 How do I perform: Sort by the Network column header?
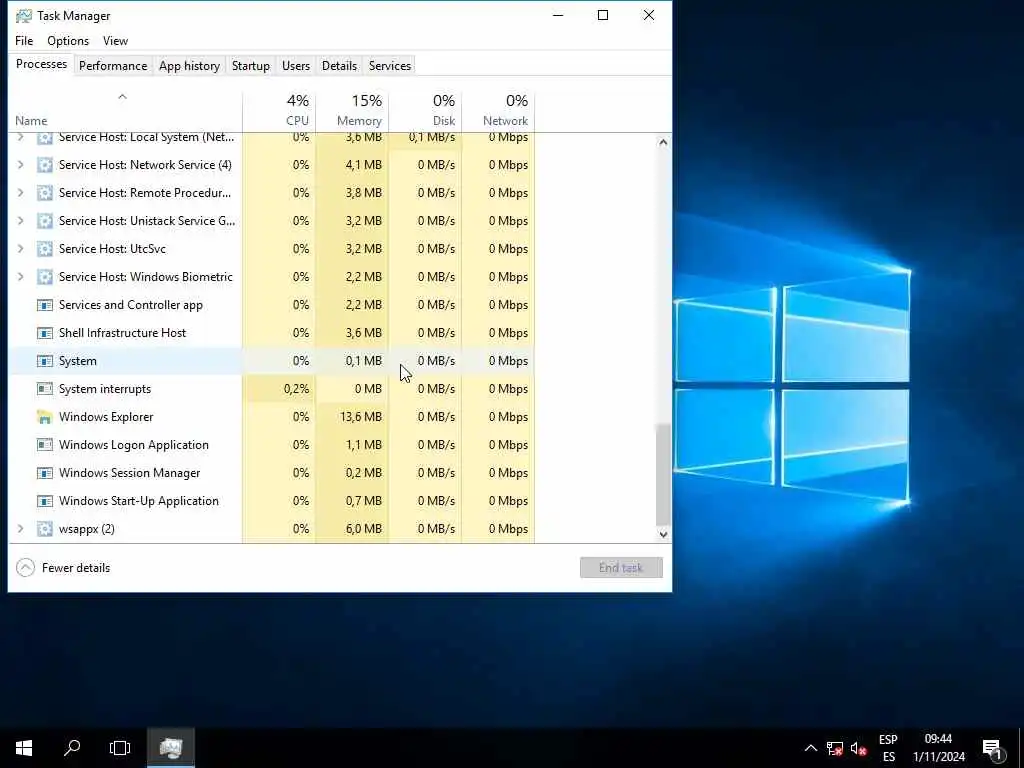click(498, 111)
